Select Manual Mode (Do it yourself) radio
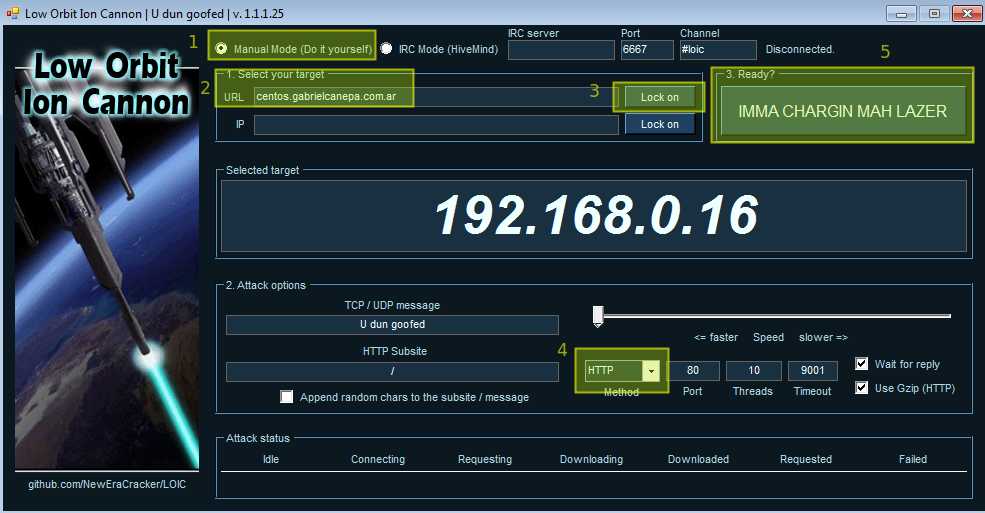The image size is (985, 513). point(221,48)
